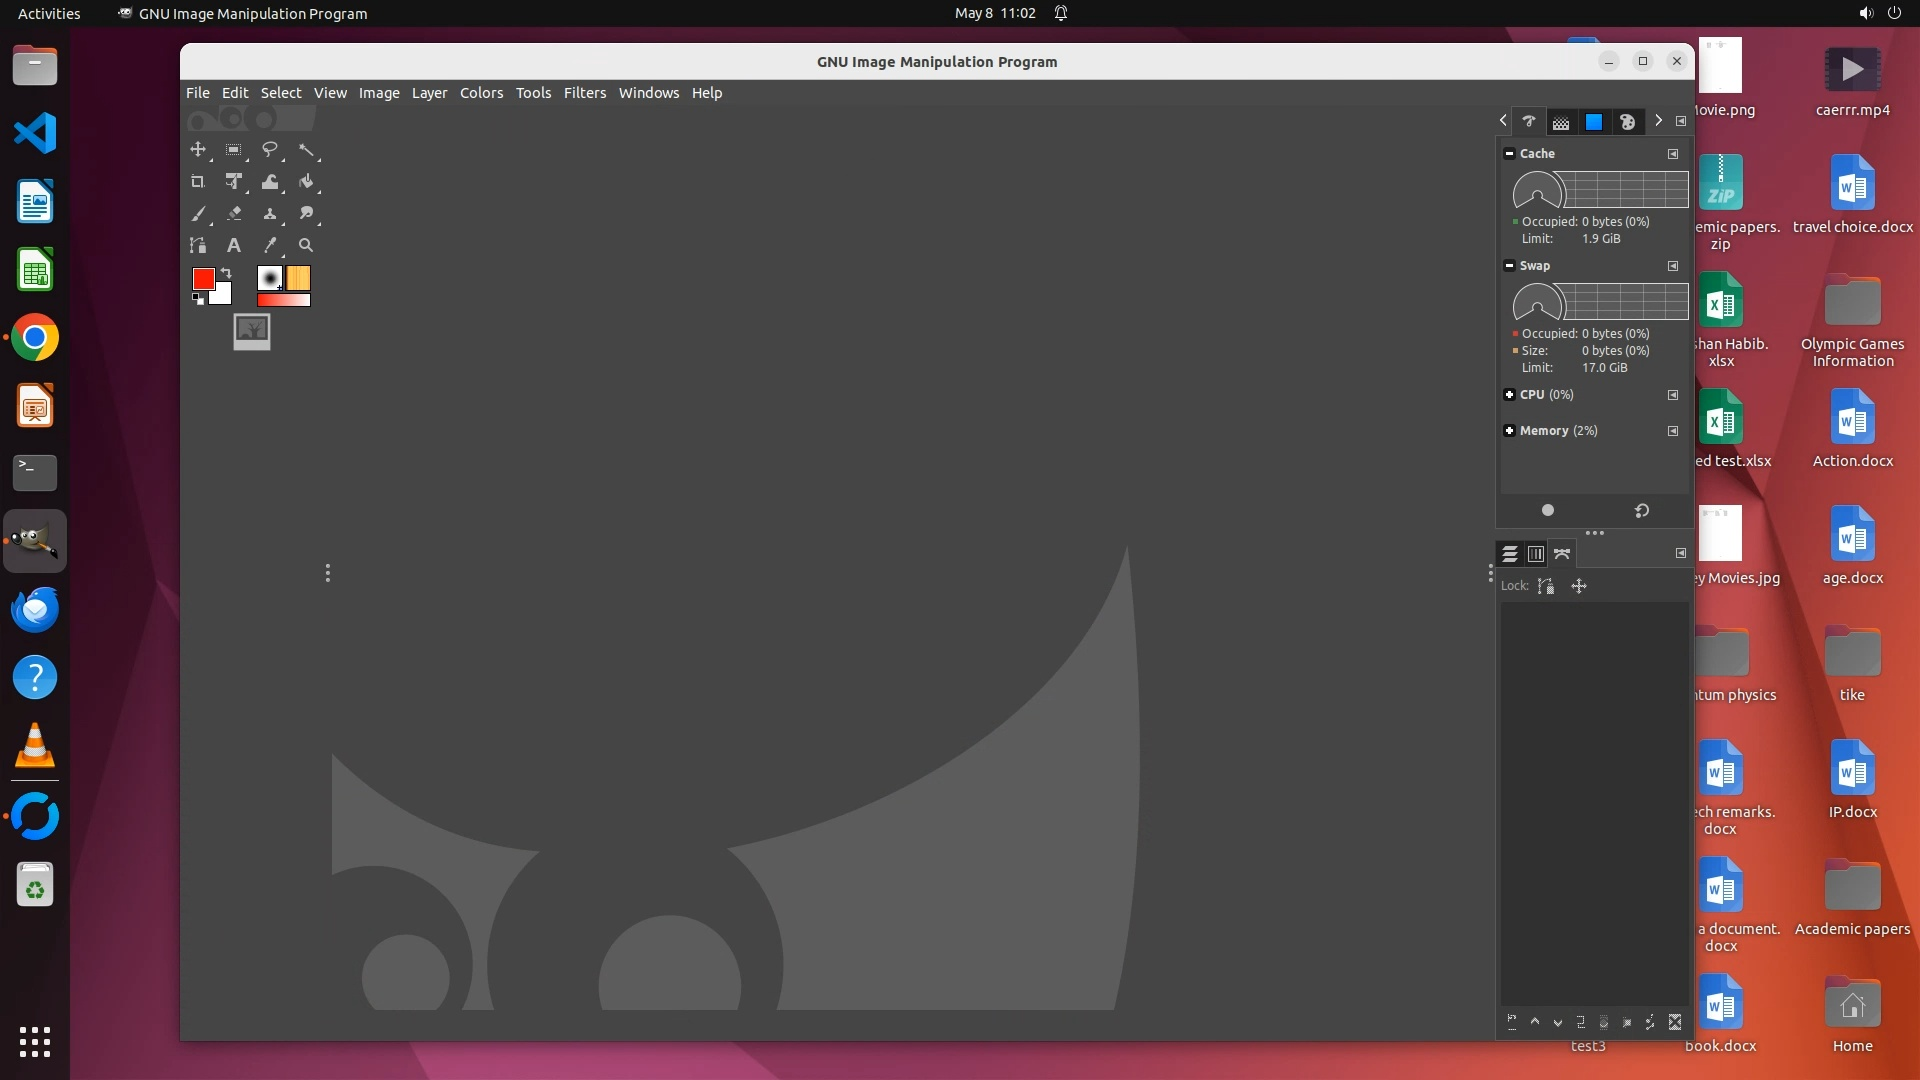Toggle the lock pixels option
1920x1080 pixels.
[x=1546, y=586]
